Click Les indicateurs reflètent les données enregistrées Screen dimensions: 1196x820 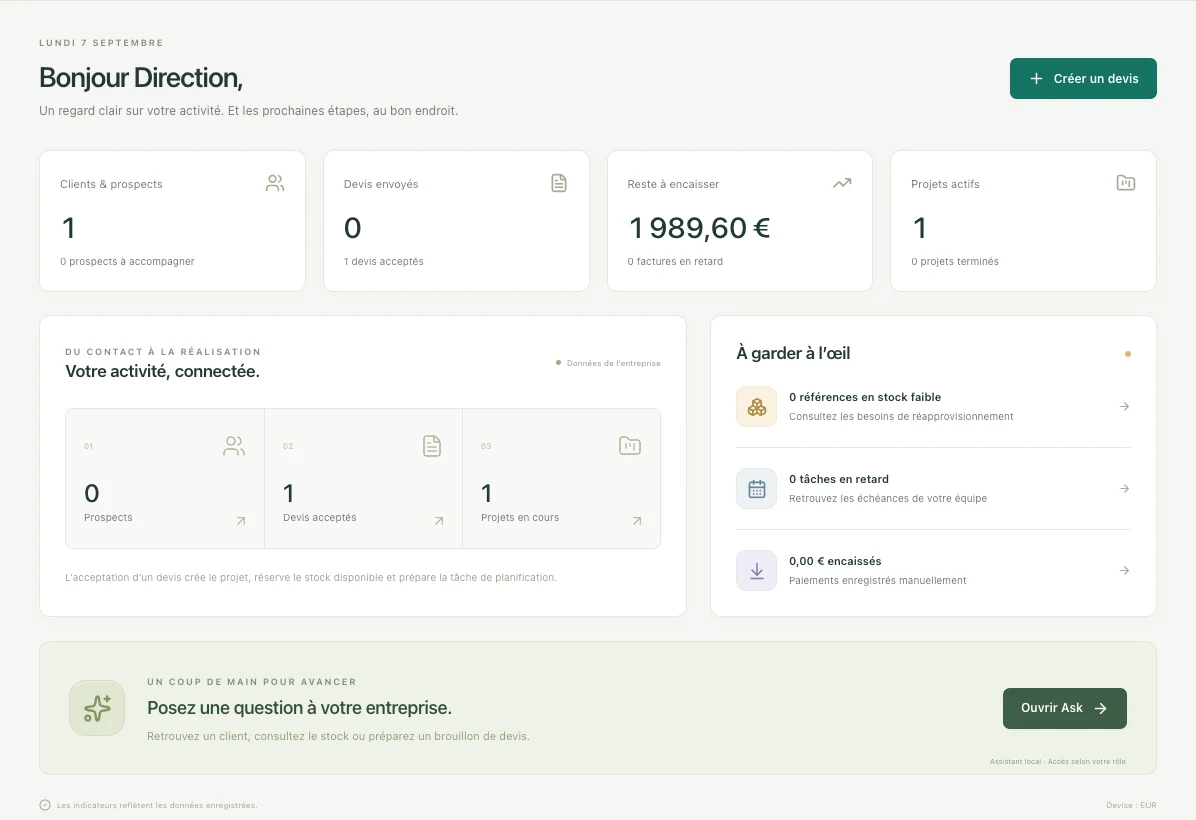click(x=156, y=806)
